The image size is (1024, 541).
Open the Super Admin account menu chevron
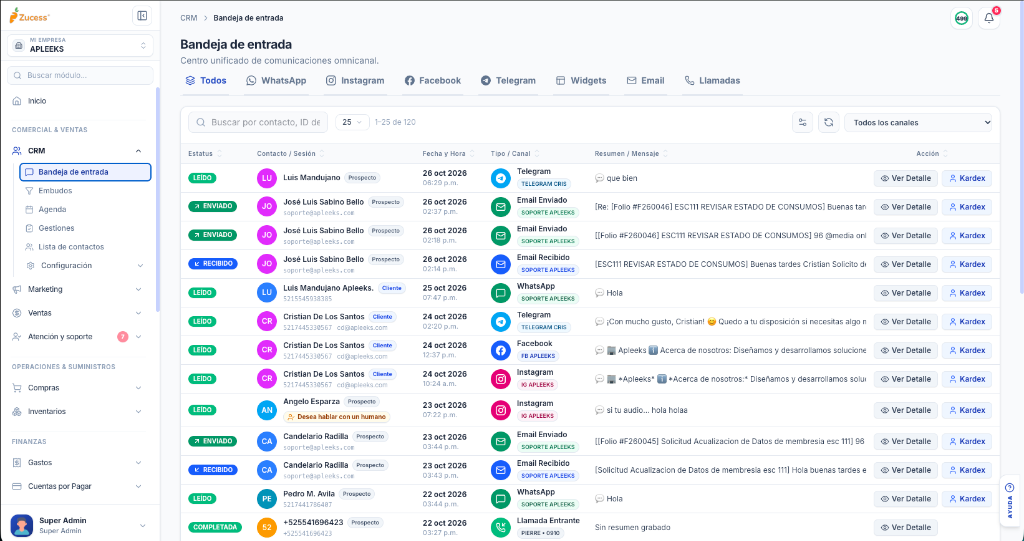(142, 525)
